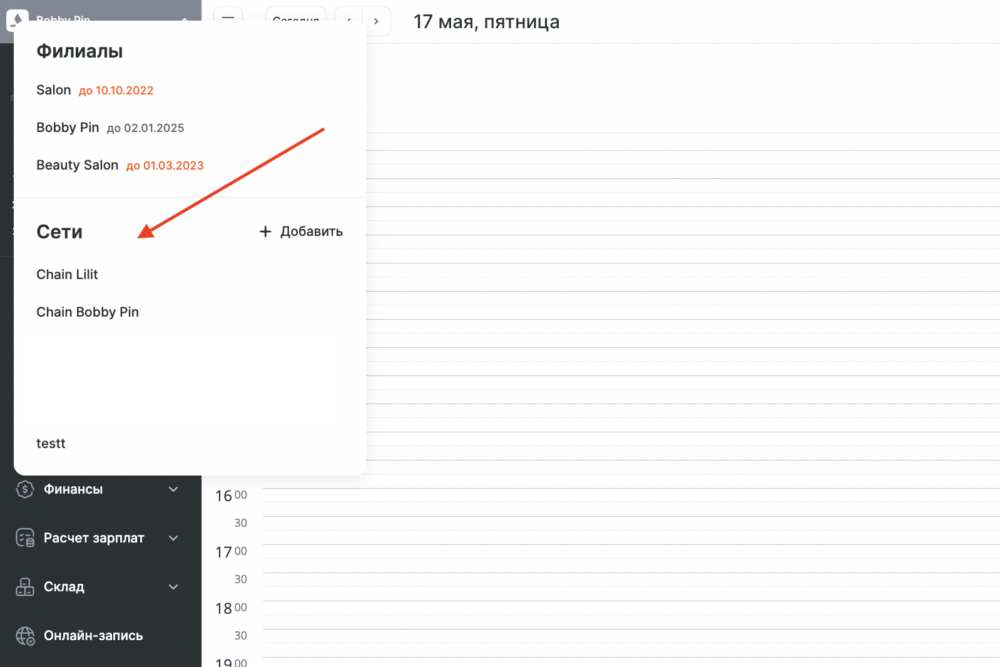
Task: Click the 18:00 time label
Action: tap(231, 608)
